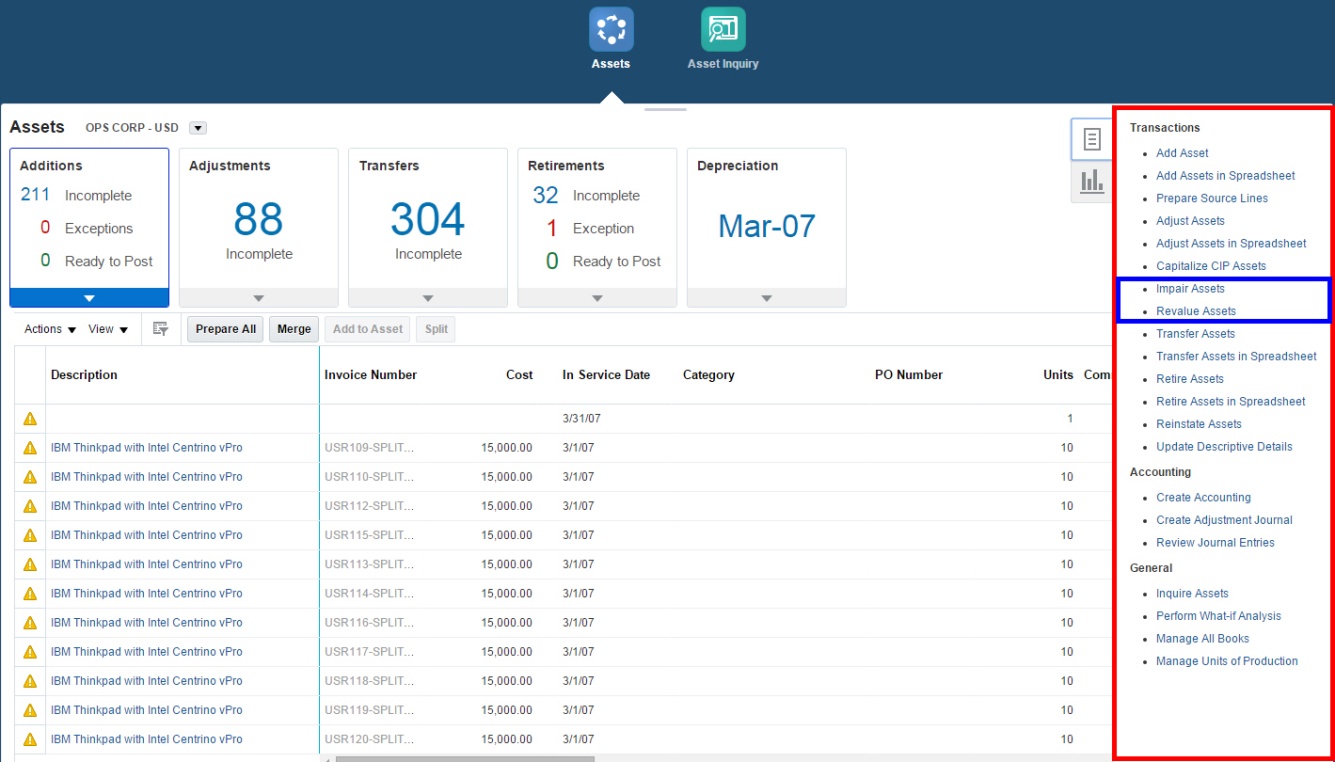Open the Update Descriptive Details link

[1224, 447]
